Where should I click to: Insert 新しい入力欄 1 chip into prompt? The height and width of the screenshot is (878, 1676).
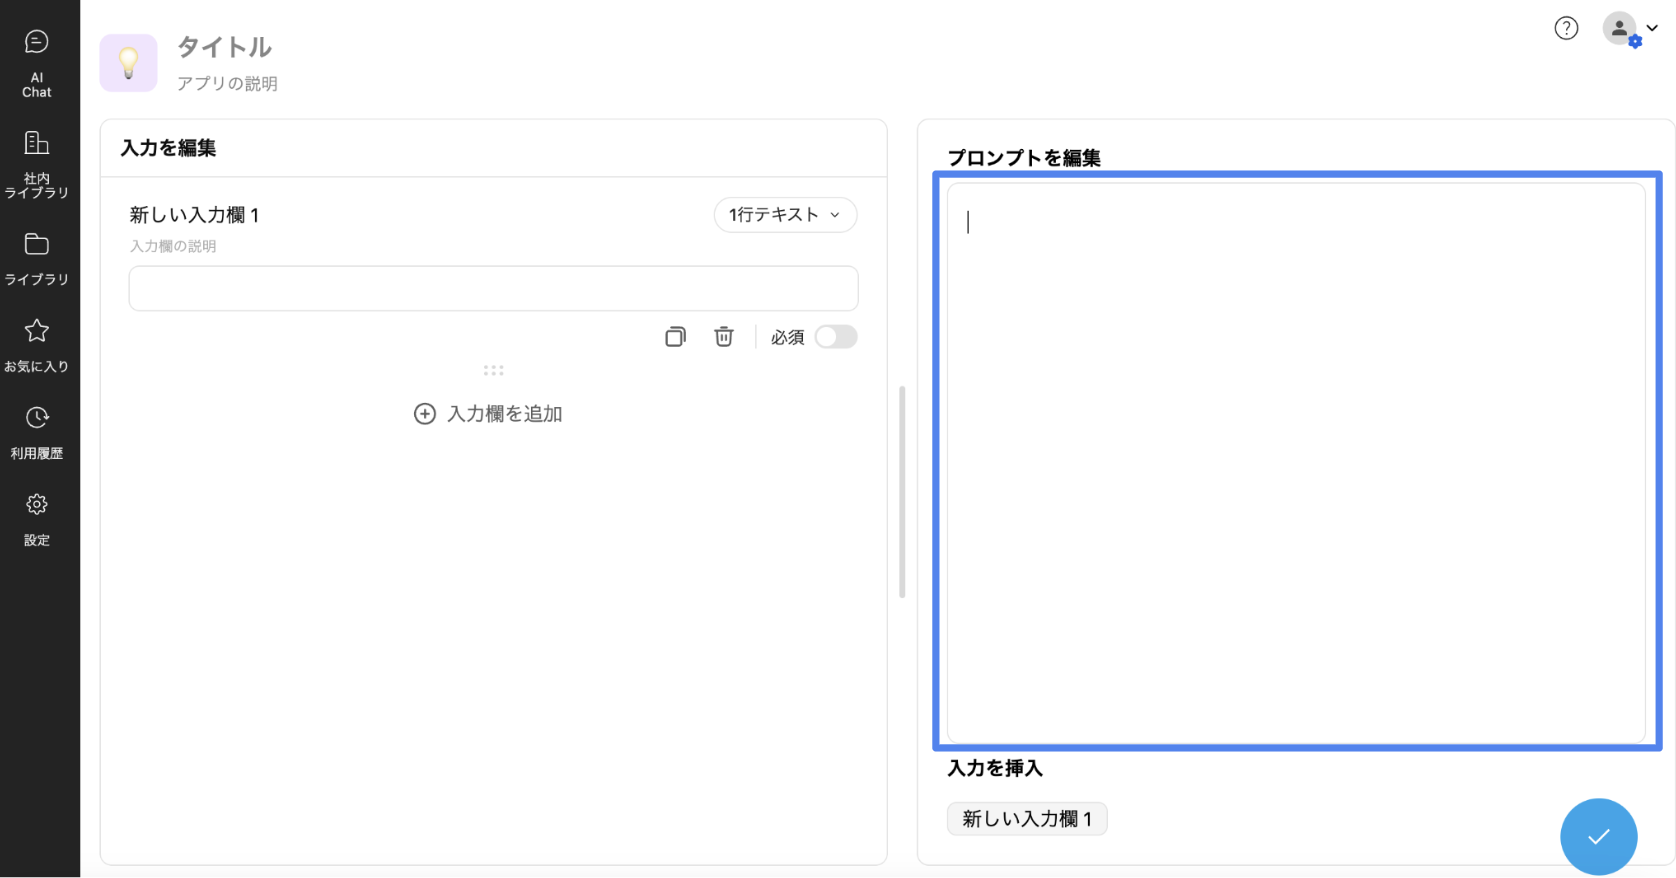click(1027, 819)
